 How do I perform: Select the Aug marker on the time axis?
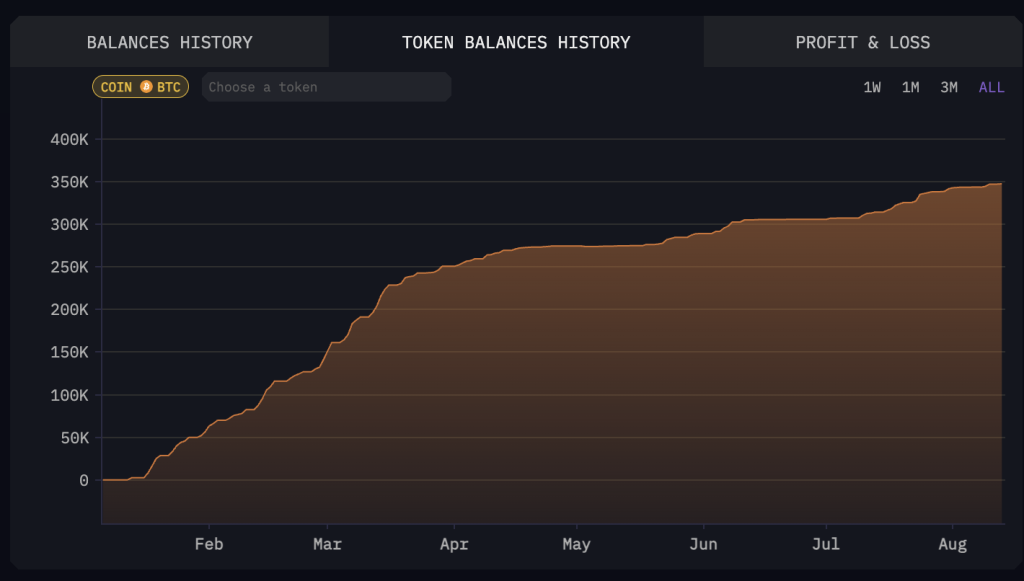pos(953,544)
